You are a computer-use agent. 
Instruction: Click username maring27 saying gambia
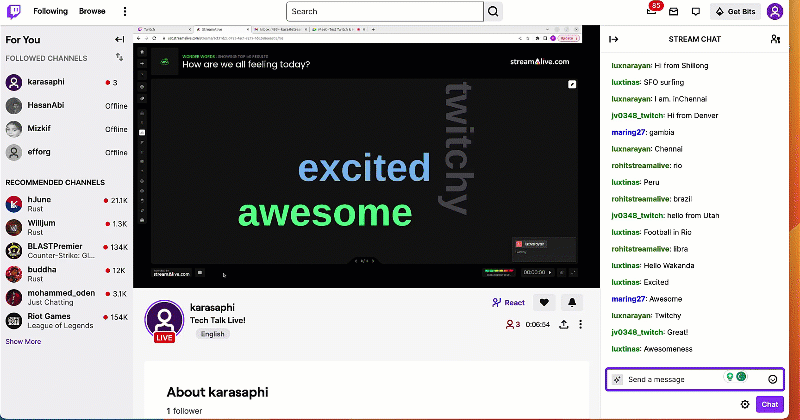pyautogui.click(x=629, y=133)
